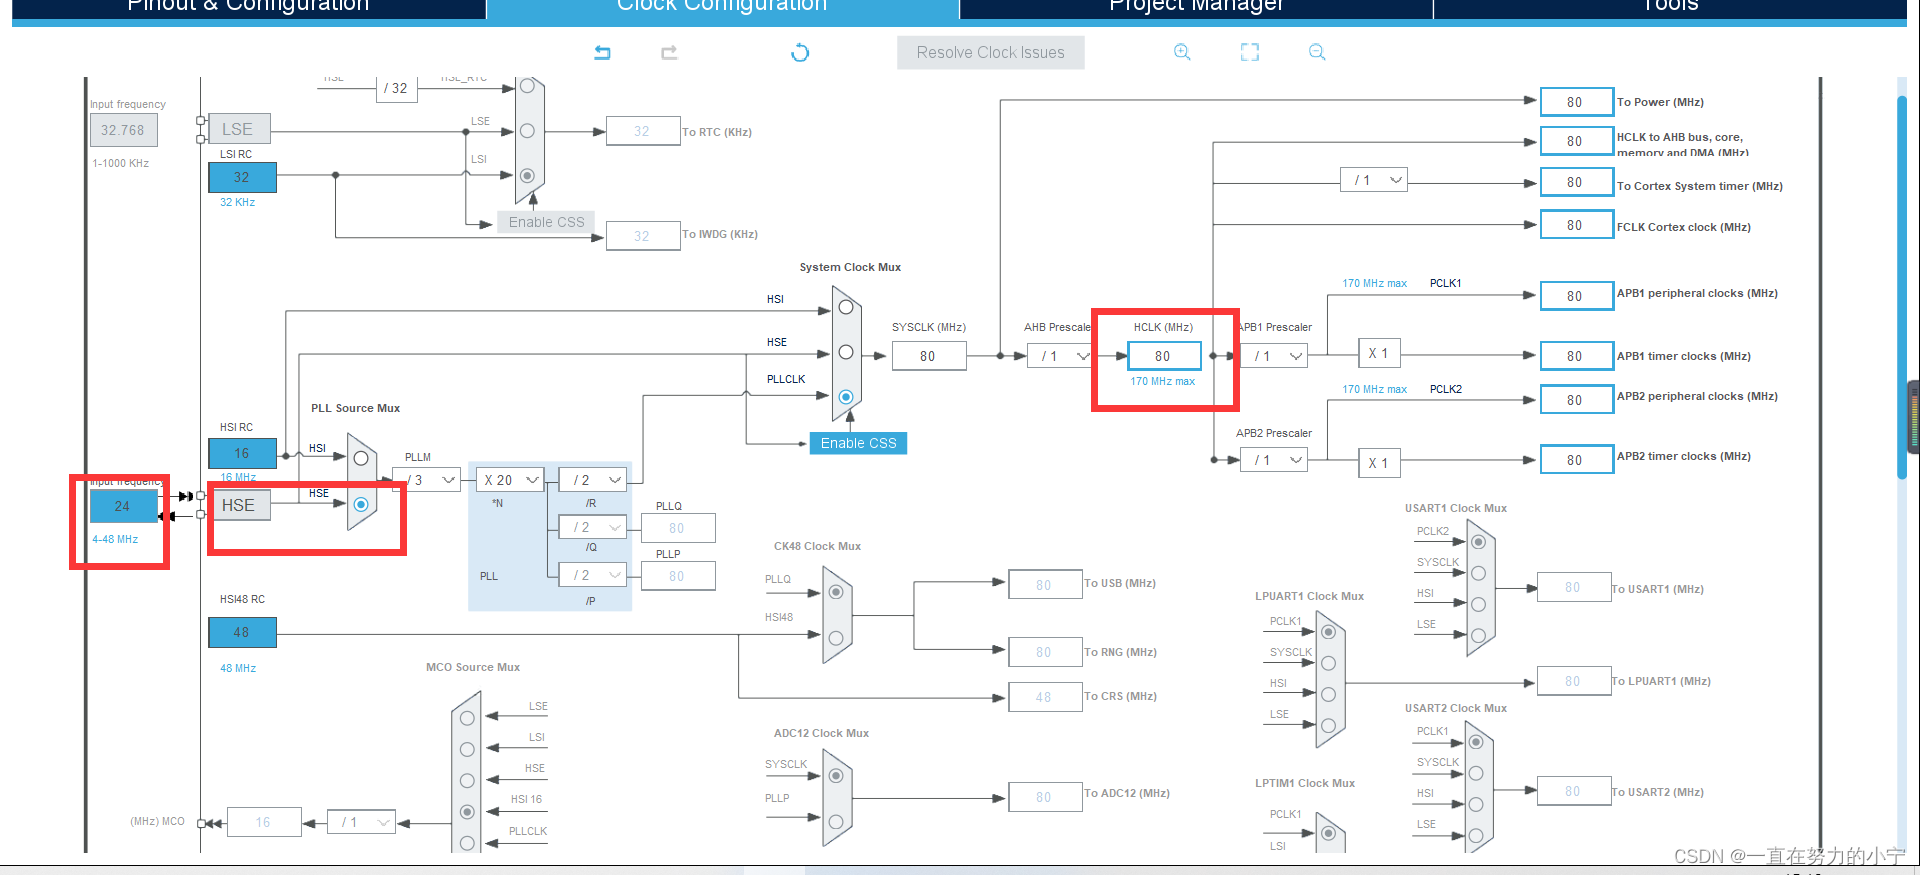1920x875 pixels.
Task: Zoom out of the clock diagram
Action: (1317, 52)
